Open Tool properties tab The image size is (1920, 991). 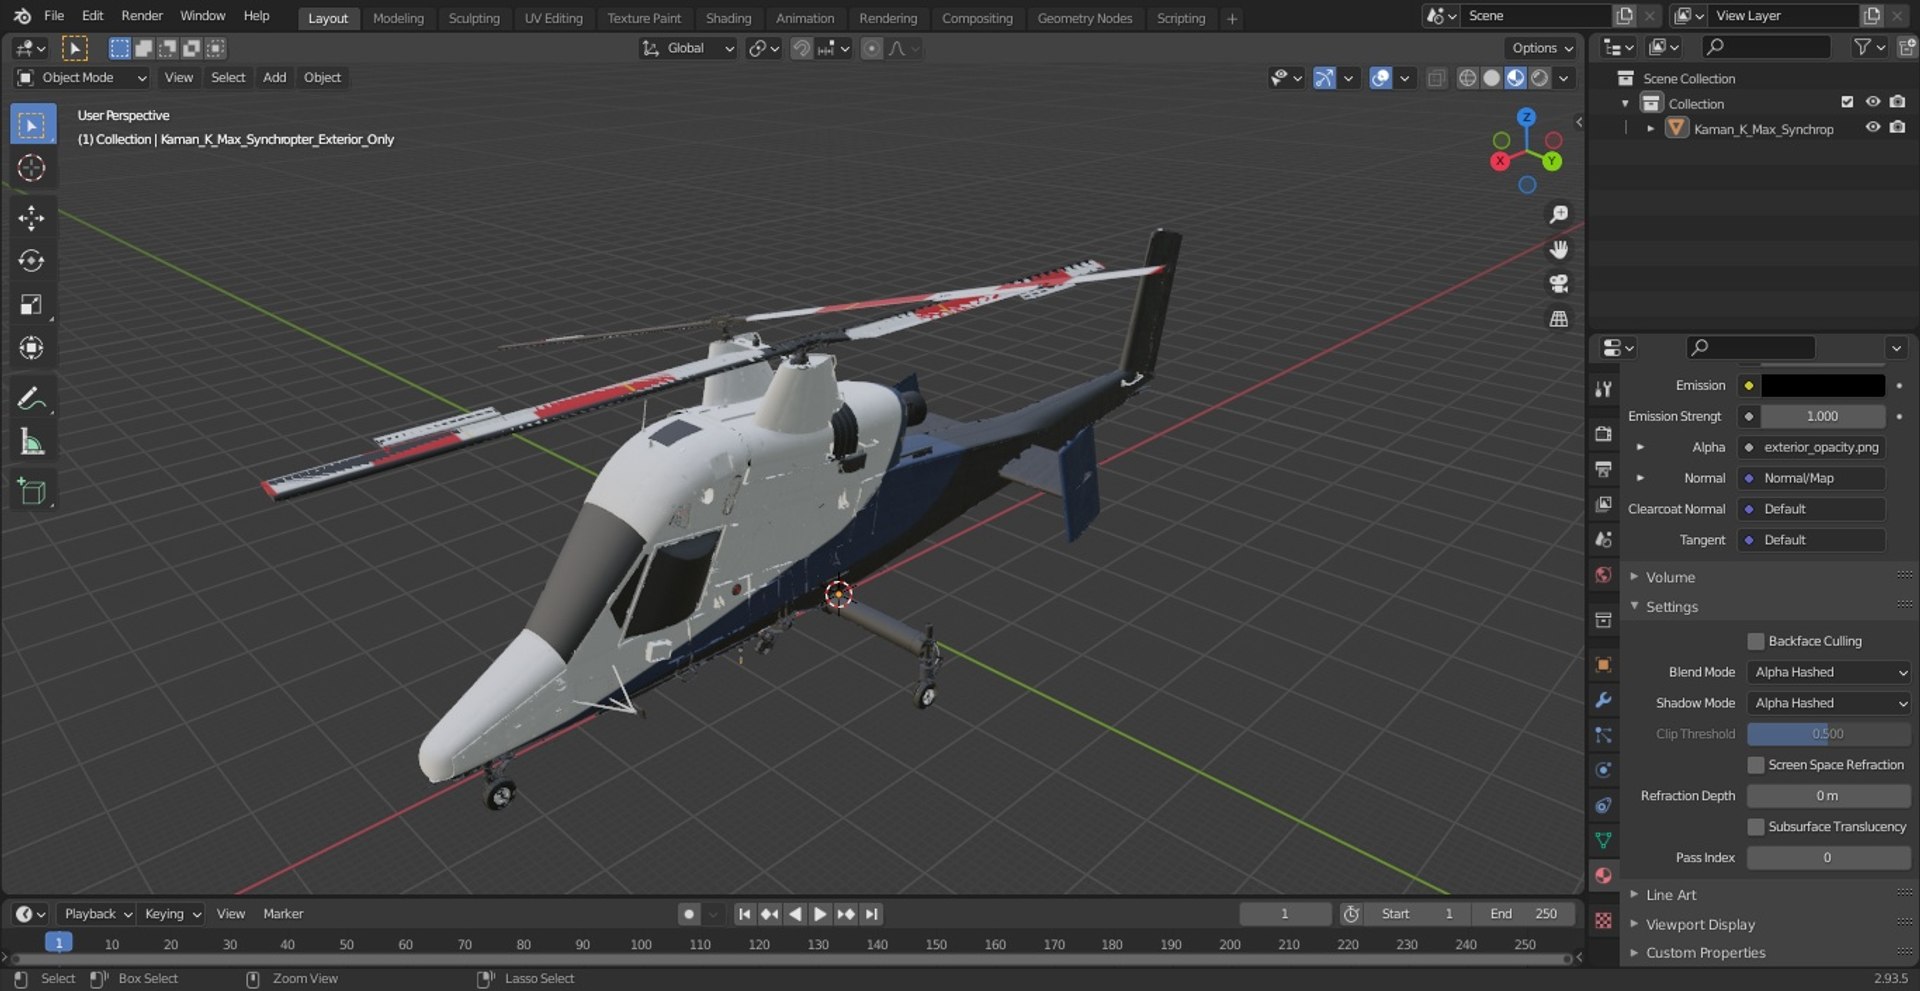tap(1603, 389)
